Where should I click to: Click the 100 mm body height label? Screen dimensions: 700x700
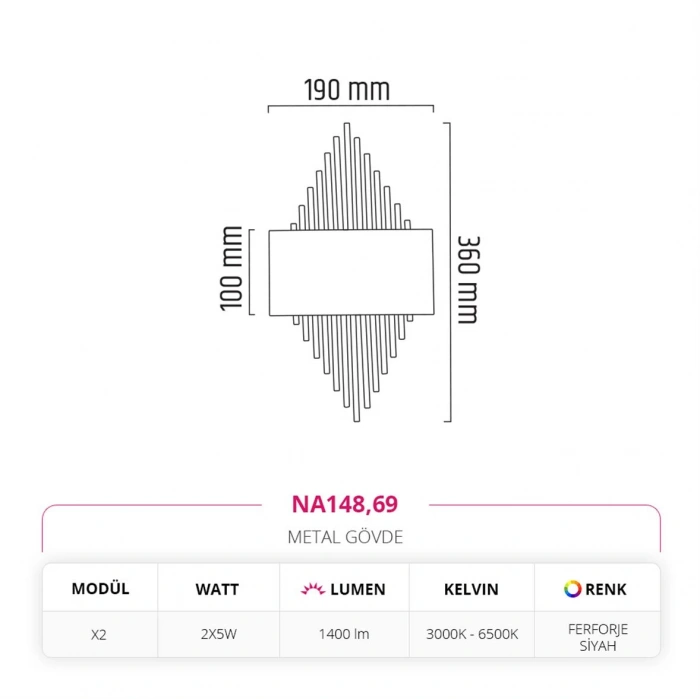coord(232,268)
